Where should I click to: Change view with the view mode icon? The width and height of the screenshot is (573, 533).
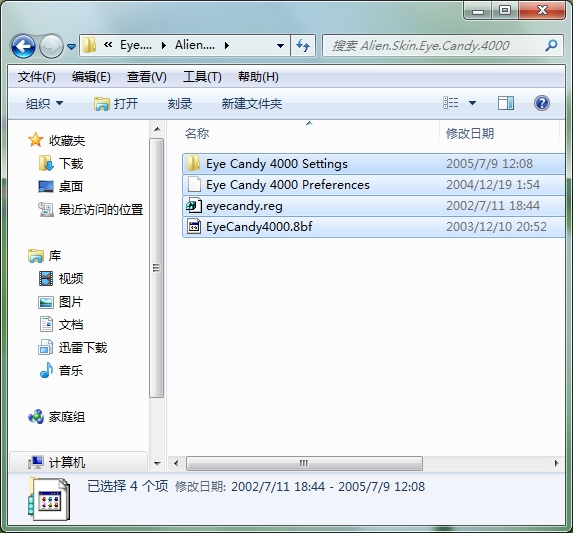pos(450,103)
